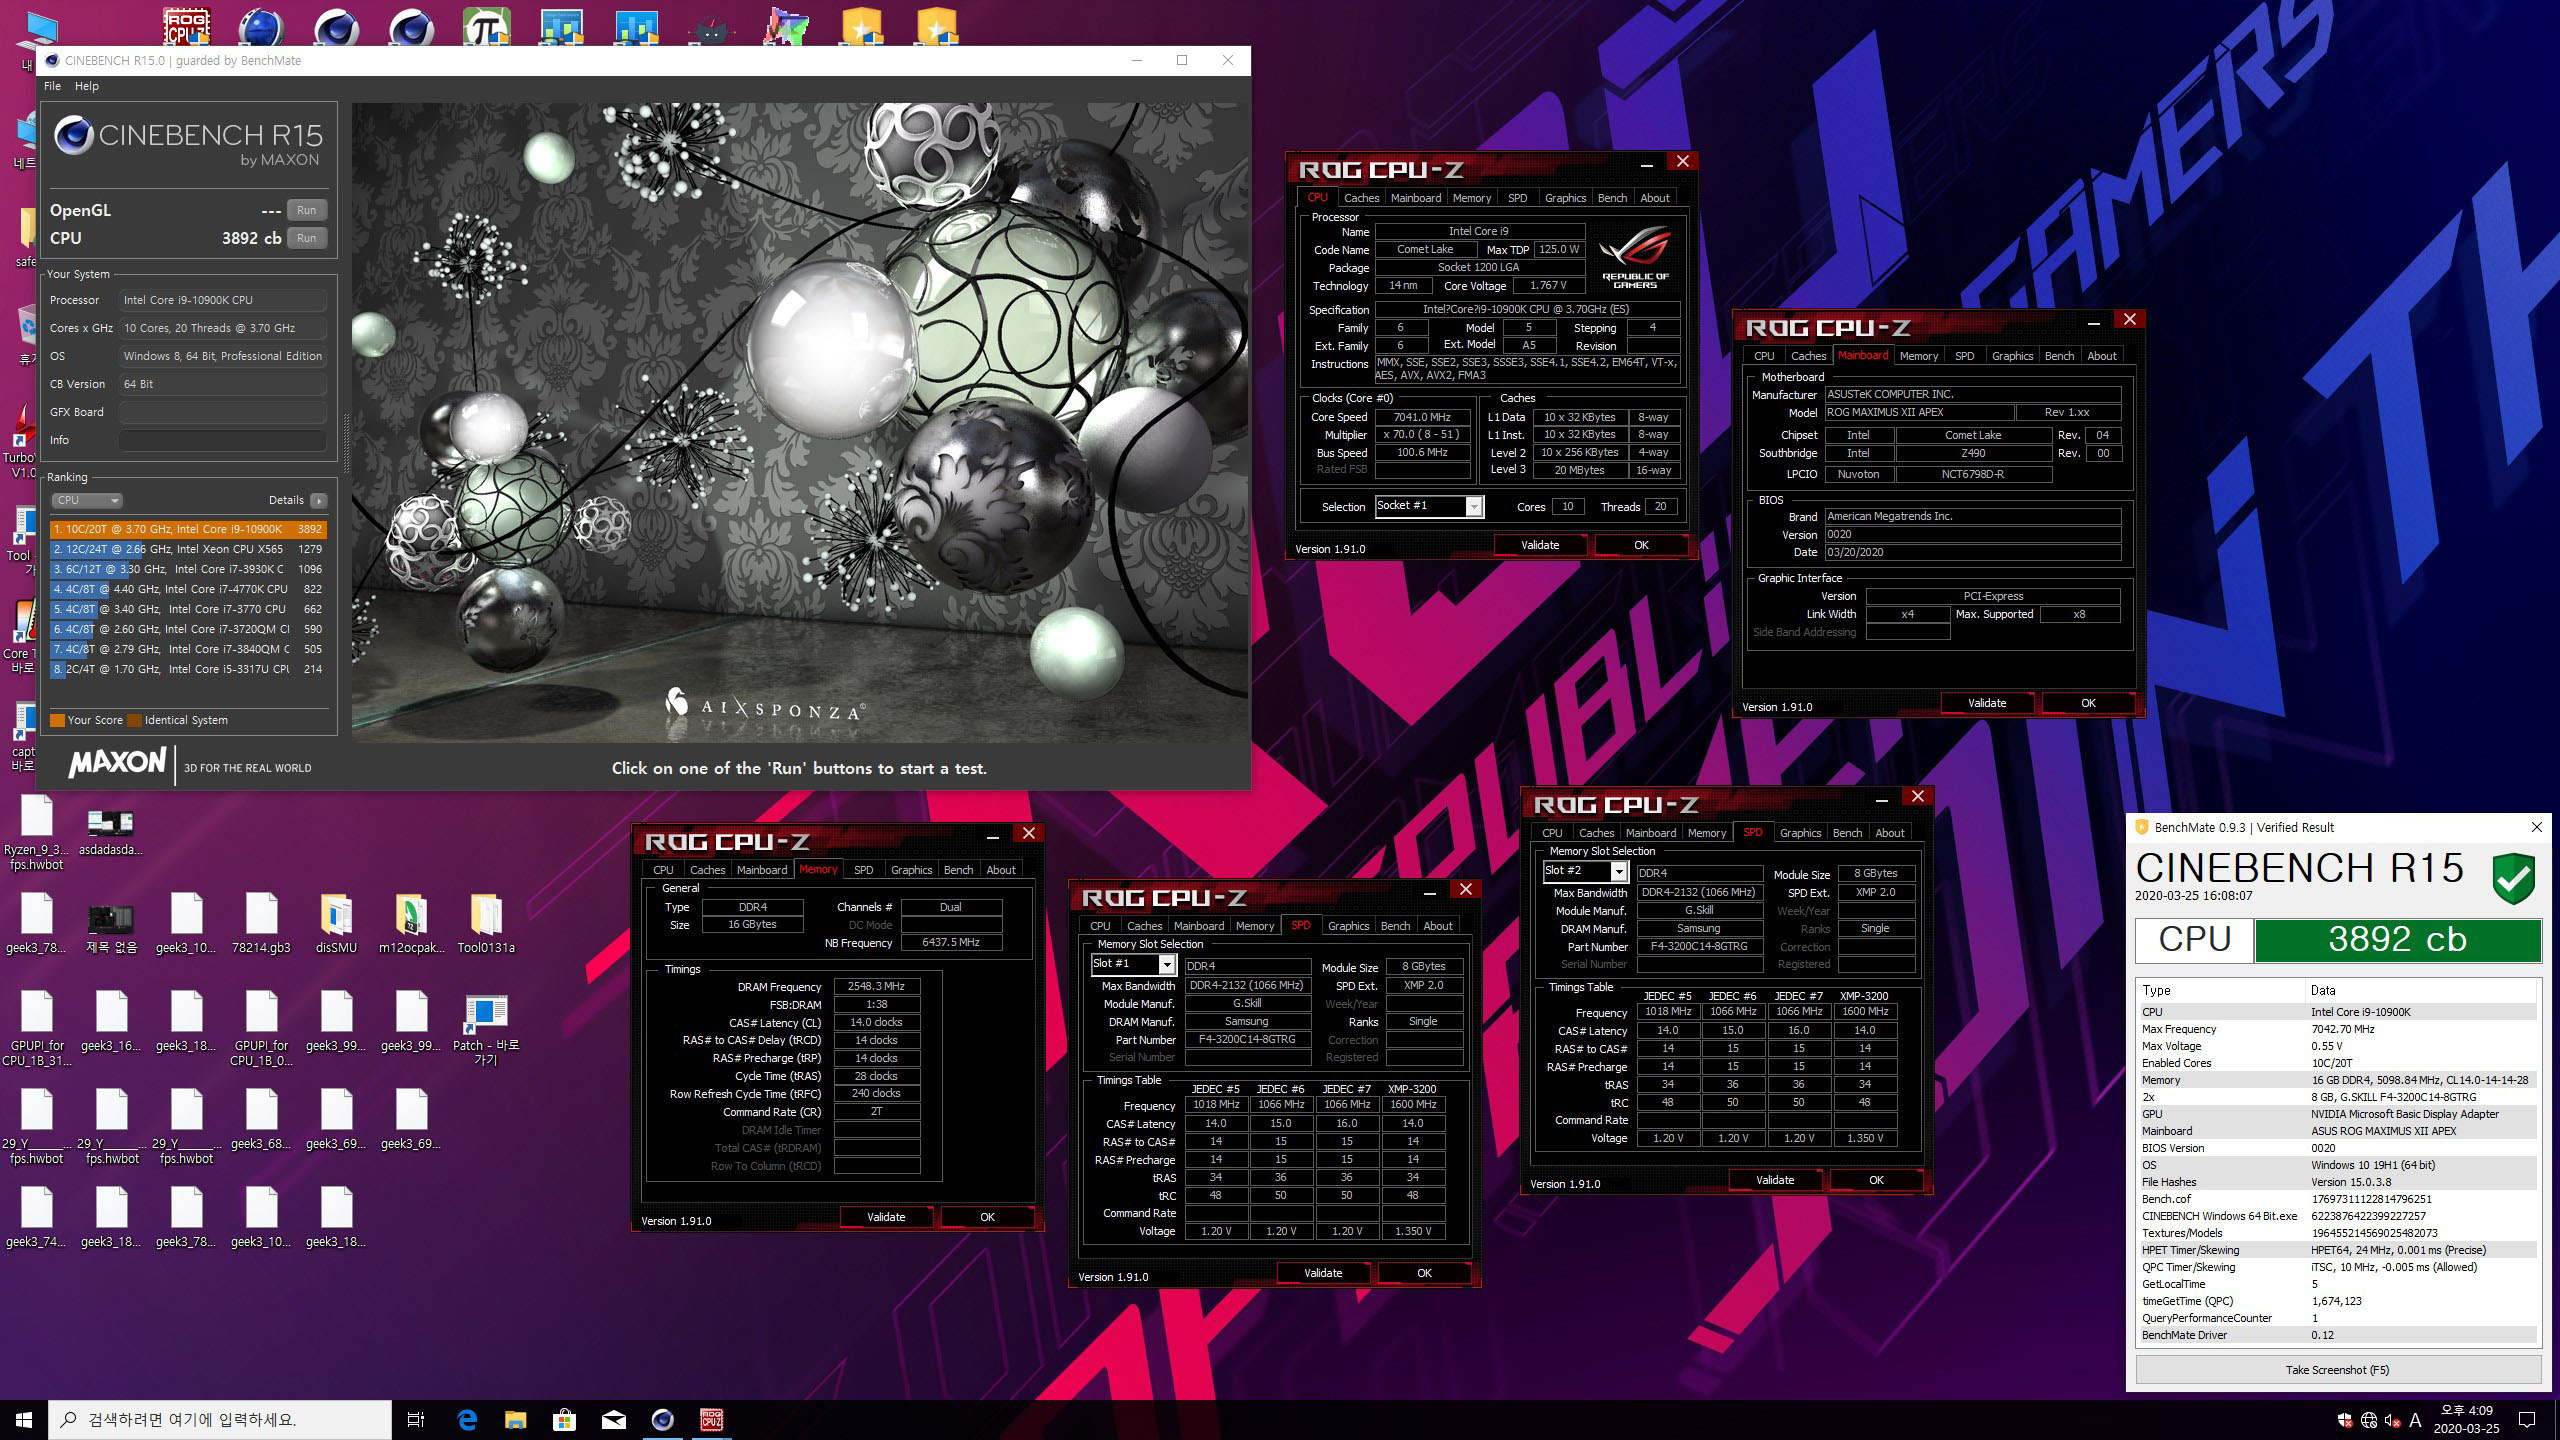The image size is (2560, 1440).
Task: Open Slot #2 memory slot dropdown
Action: [1618, 871]
